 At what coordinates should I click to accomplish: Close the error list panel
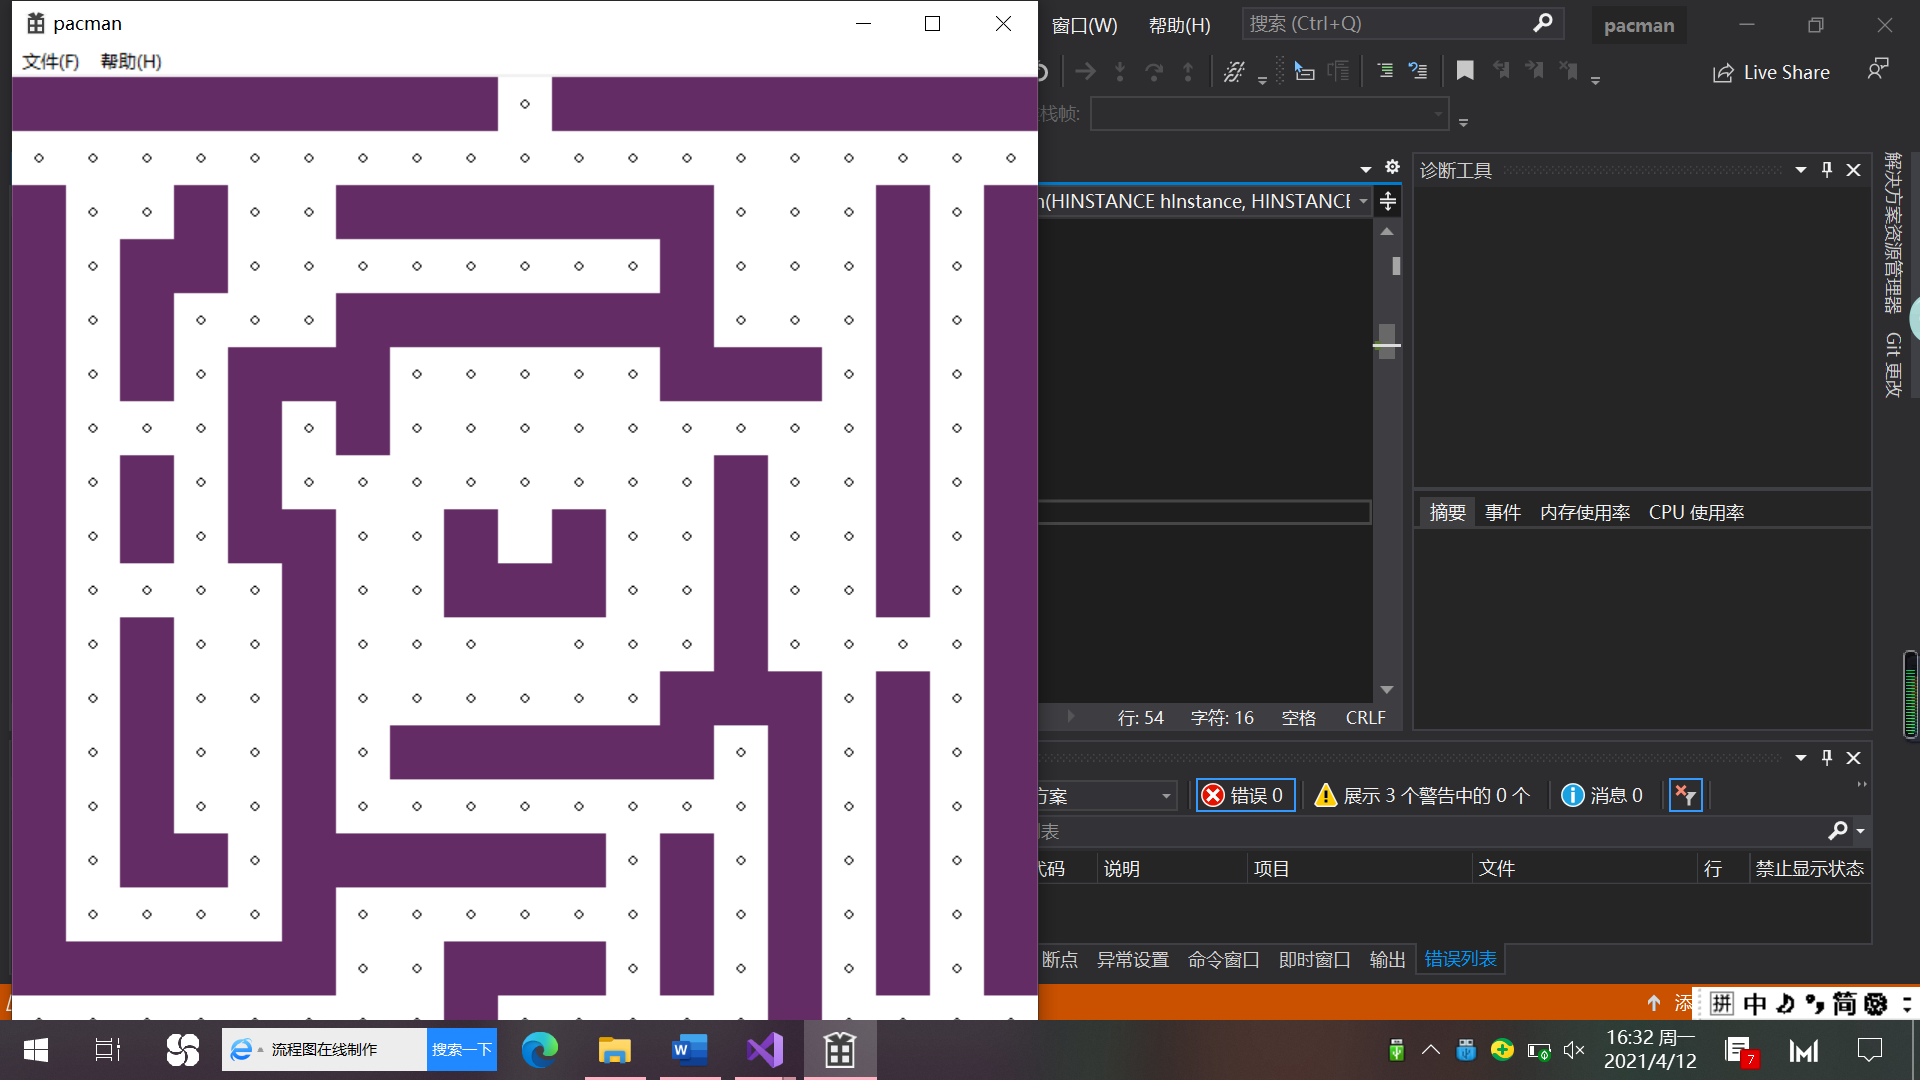pyautogui.click(x=1853, y=758)
